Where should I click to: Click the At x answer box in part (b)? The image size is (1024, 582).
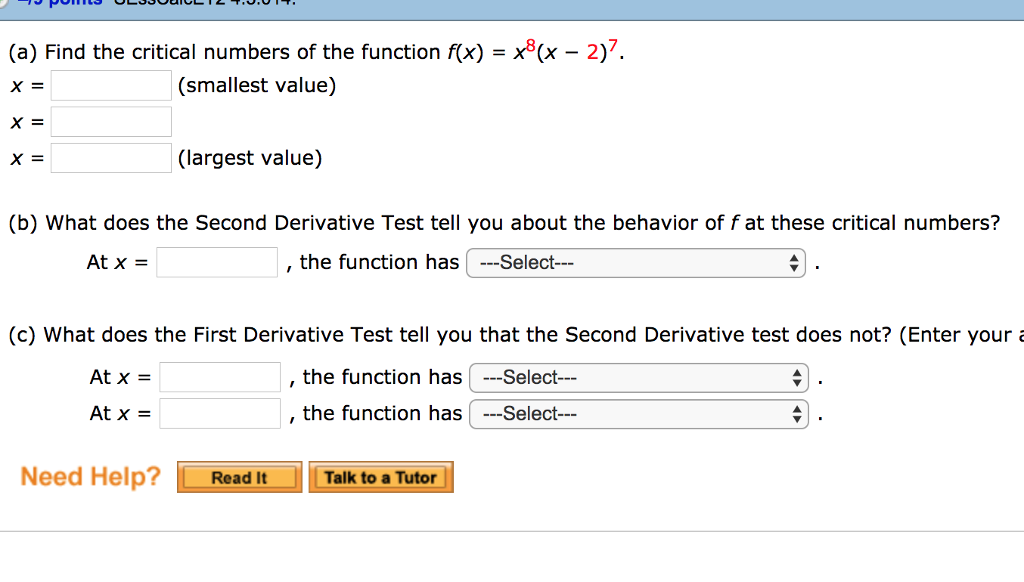coord(216,262)
